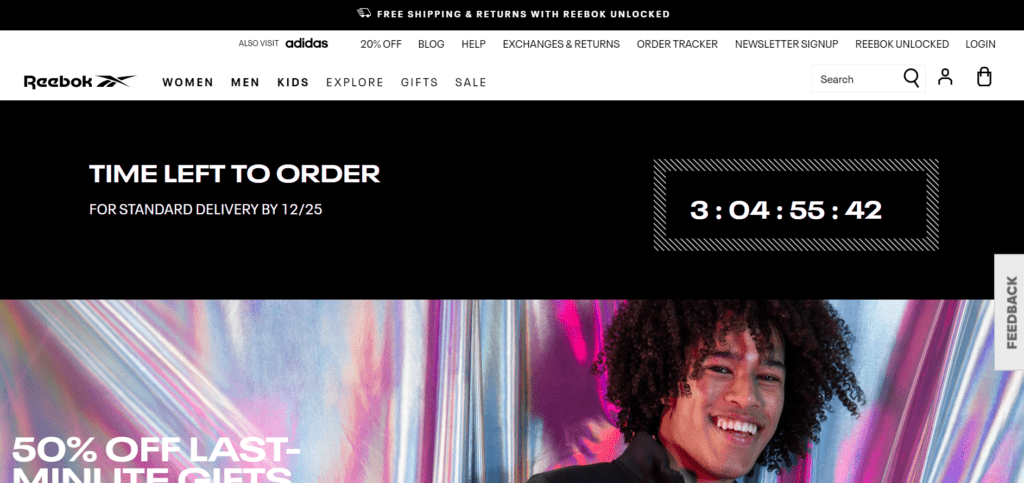Go to the GIFTS section
Viewport: 1024px width, 483px height.
click(x=420, y=82)
